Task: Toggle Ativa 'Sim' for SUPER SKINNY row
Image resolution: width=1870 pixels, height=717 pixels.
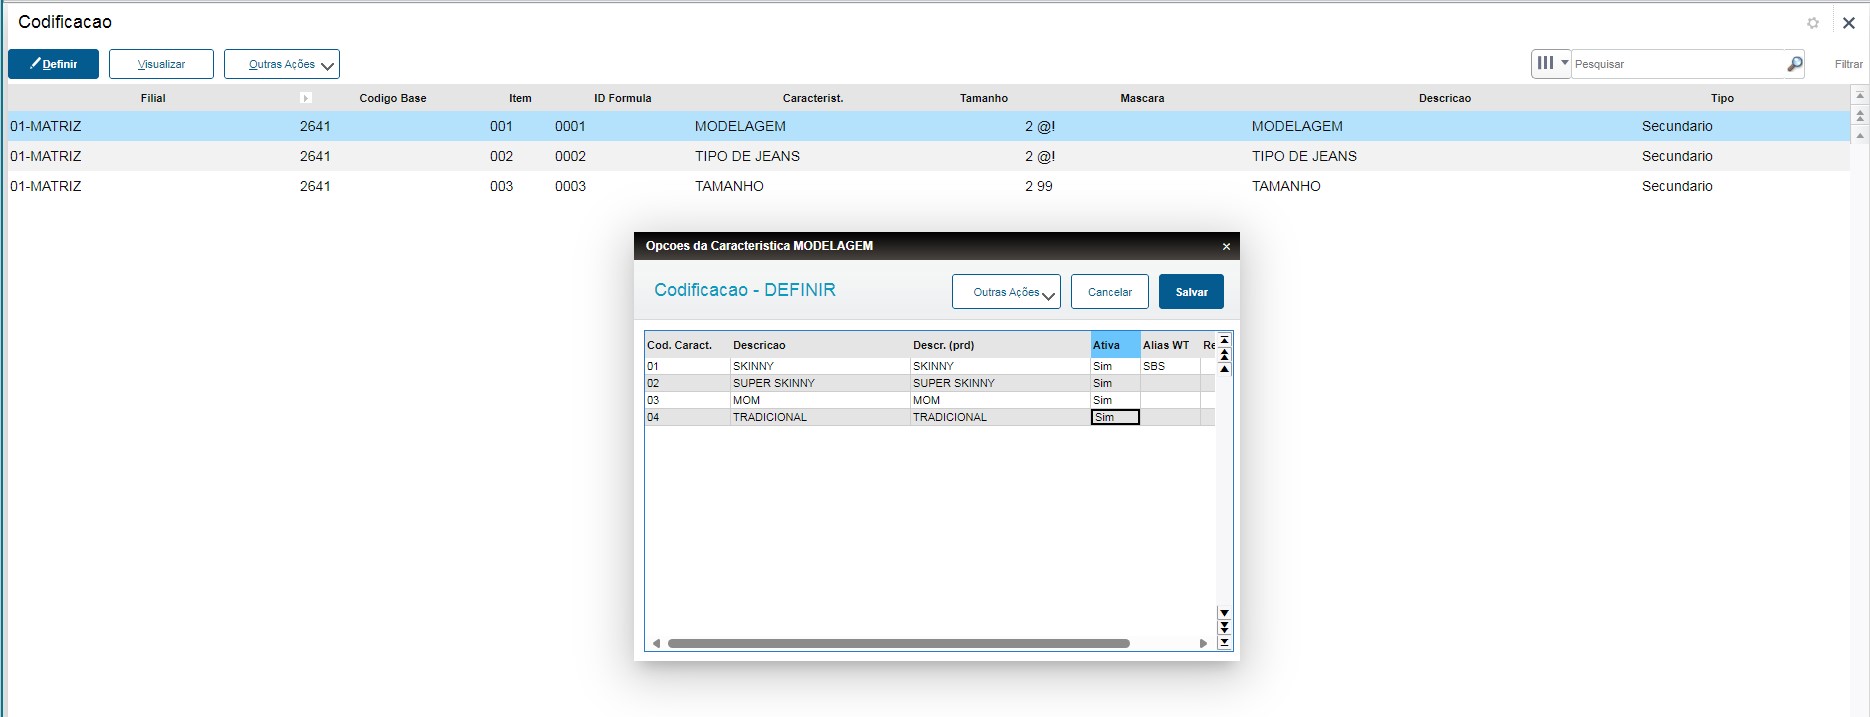Action: click(x=1115, y=383)
